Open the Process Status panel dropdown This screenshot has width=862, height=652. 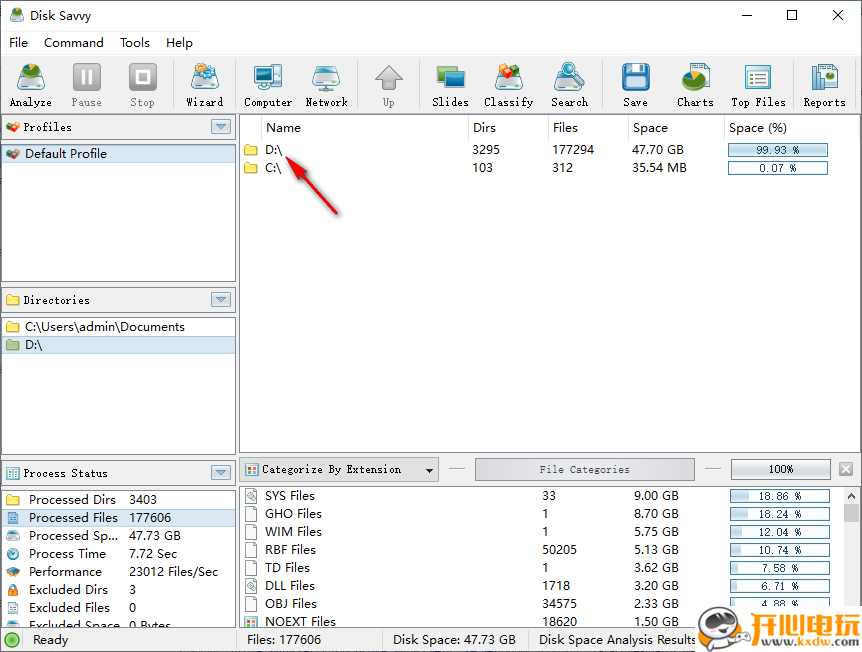coord(221,473)
